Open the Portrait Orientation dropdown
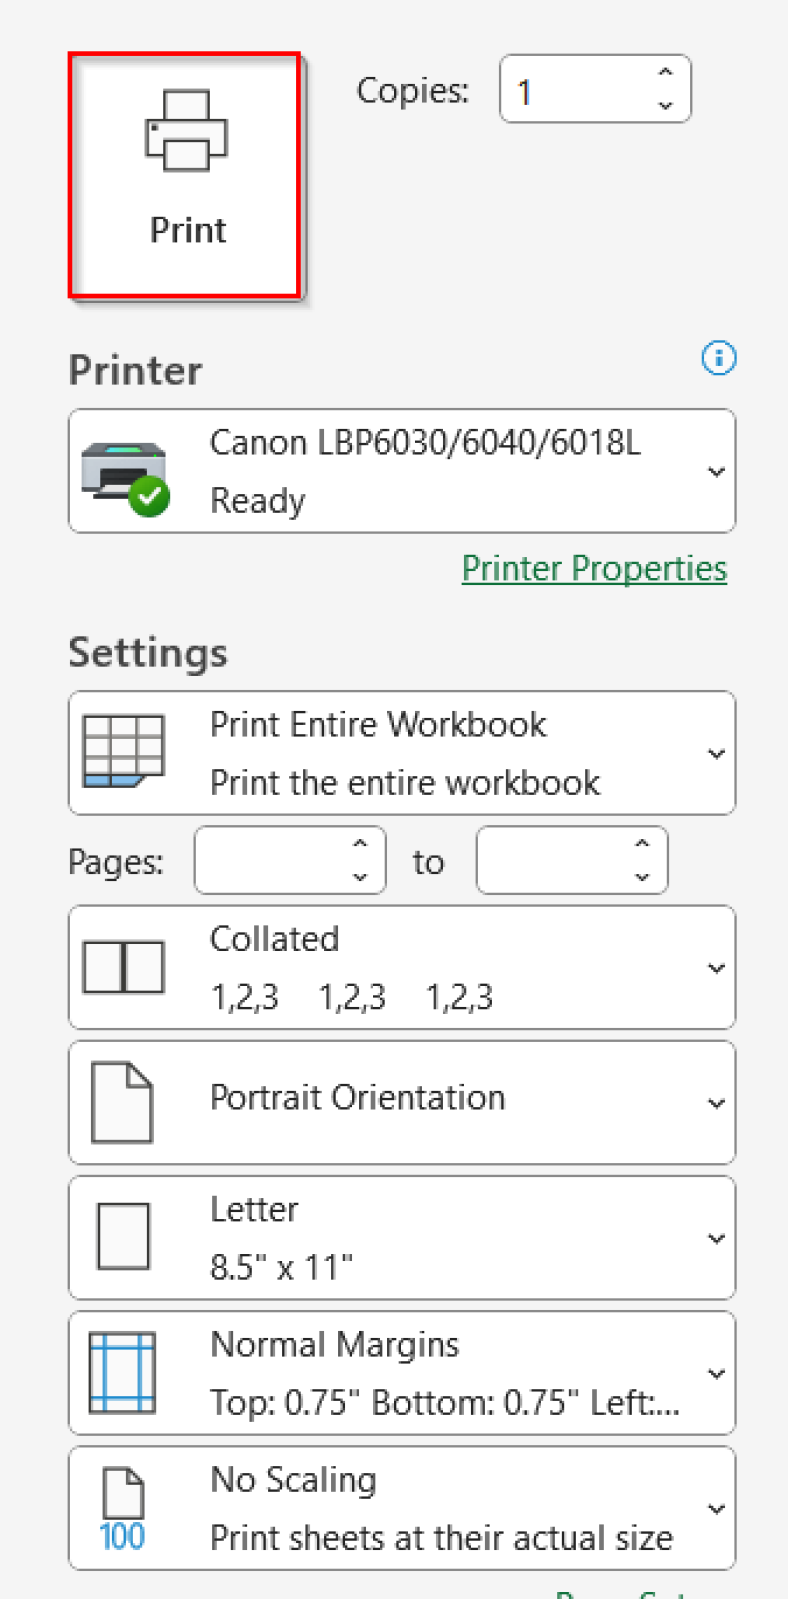The image size is (788, 1599). coord(715,1103)
